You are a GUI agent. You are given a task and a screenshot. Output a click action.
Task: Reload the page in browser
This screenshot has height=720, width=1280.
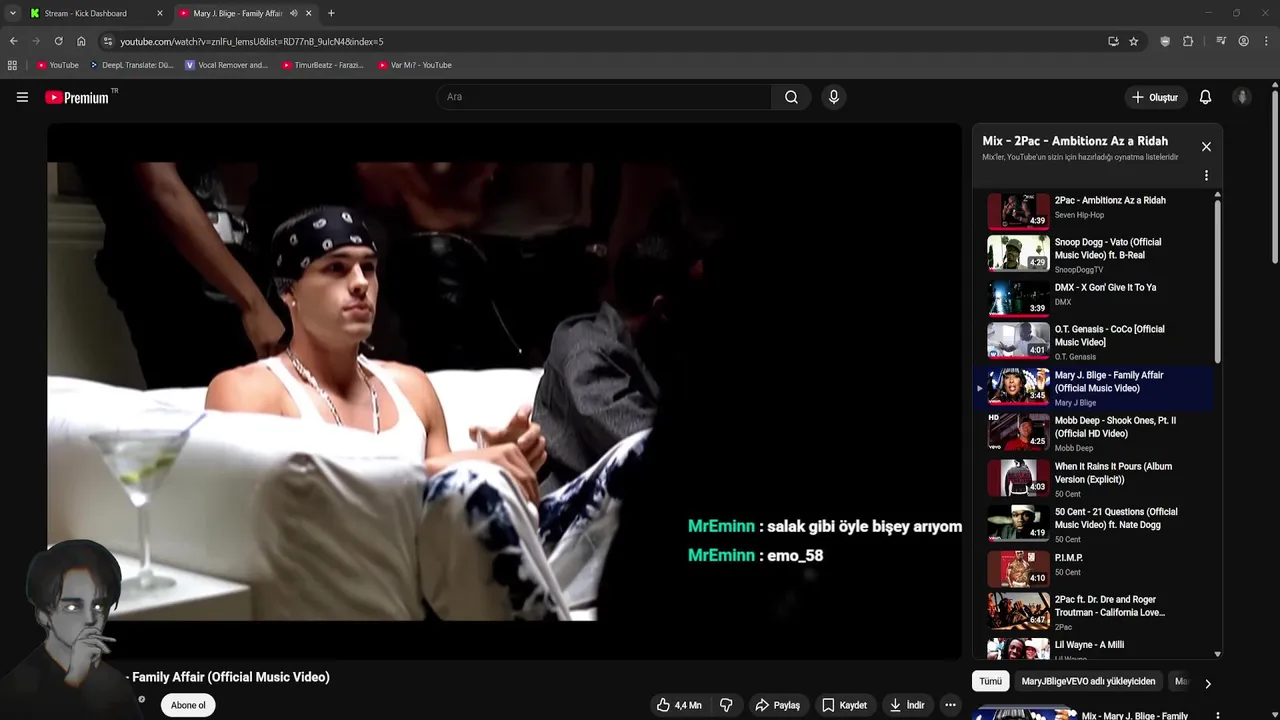coord(58,41)
